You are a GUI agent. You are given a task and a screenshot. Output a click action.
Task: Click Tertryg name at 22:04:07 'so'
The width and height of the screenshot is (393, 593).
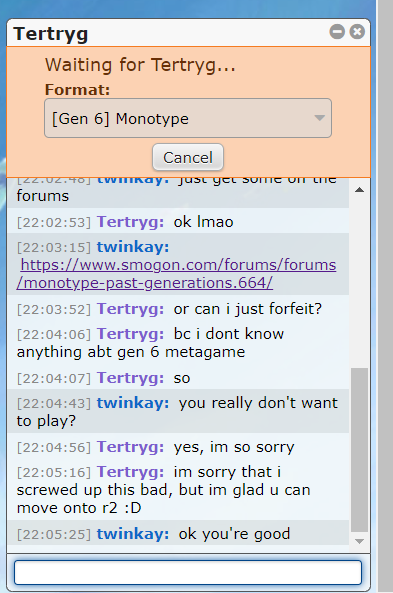130,377
